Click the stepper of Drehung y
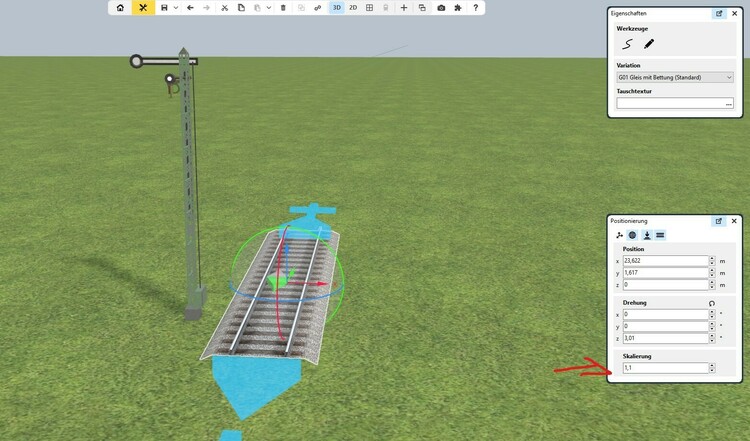The width and height of the screenshot is (750, 441). point(712,326)
